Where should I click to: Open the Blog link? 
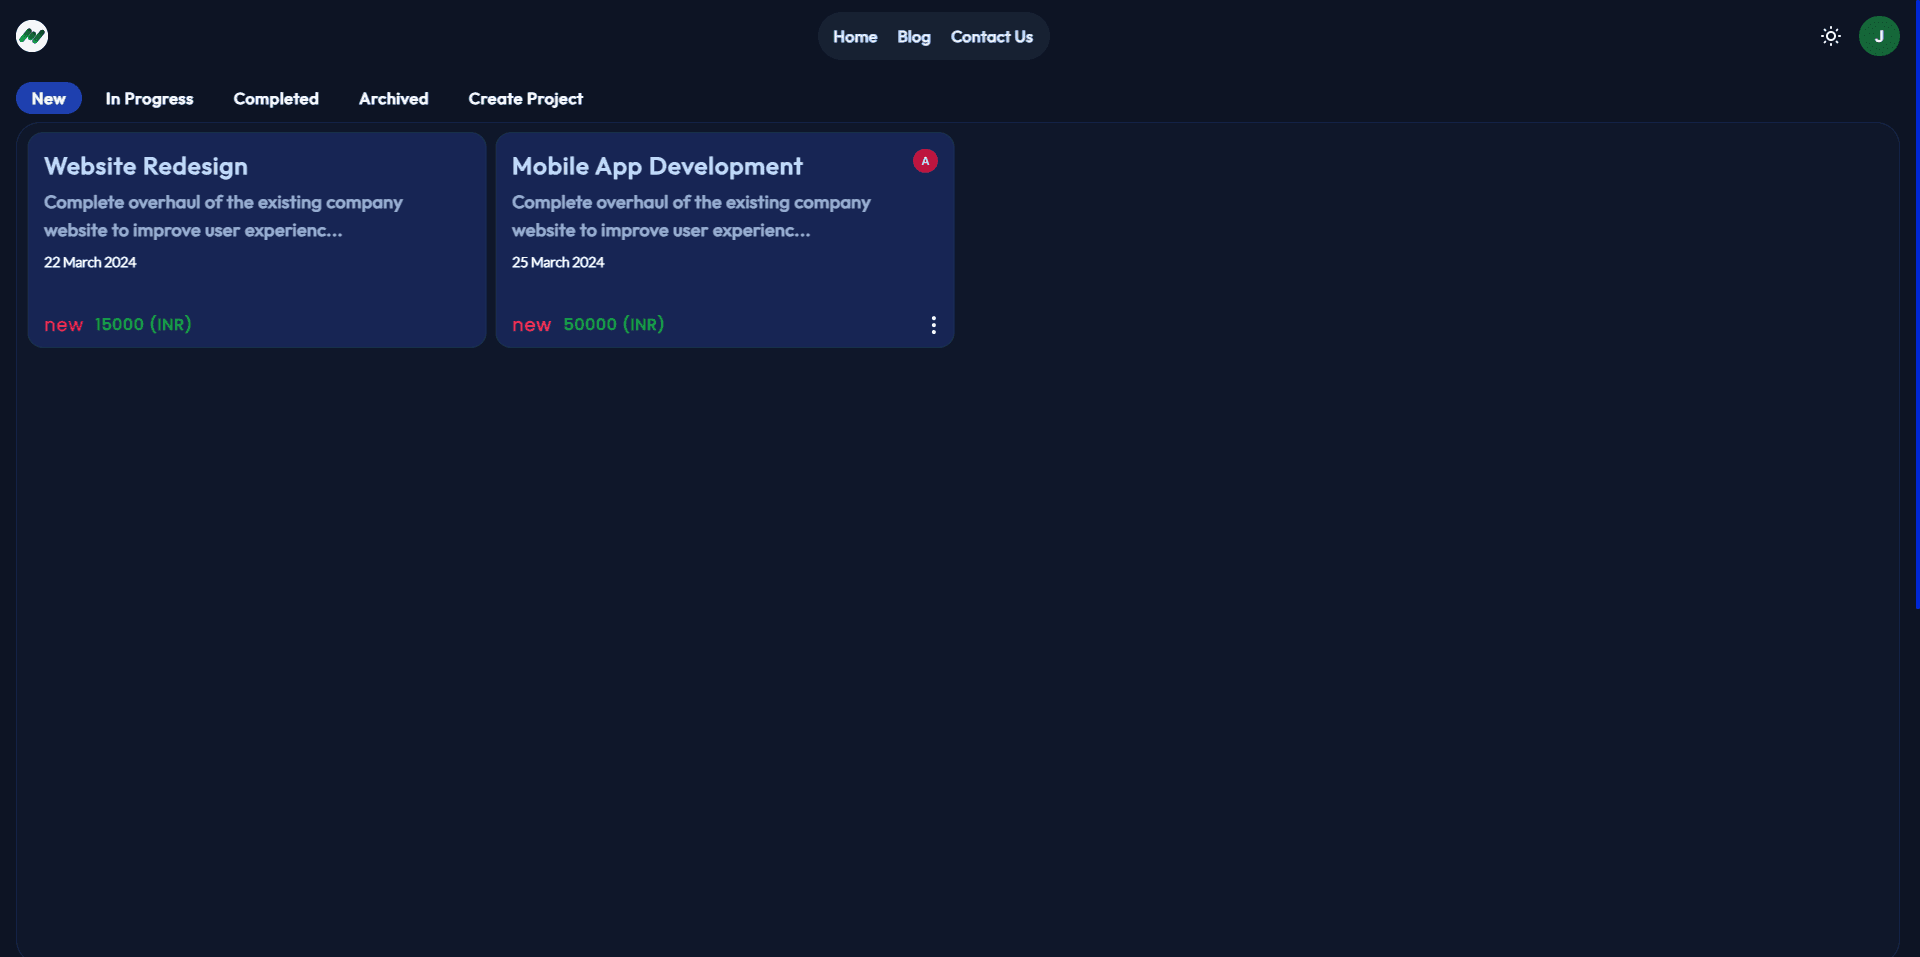[913, 37]
